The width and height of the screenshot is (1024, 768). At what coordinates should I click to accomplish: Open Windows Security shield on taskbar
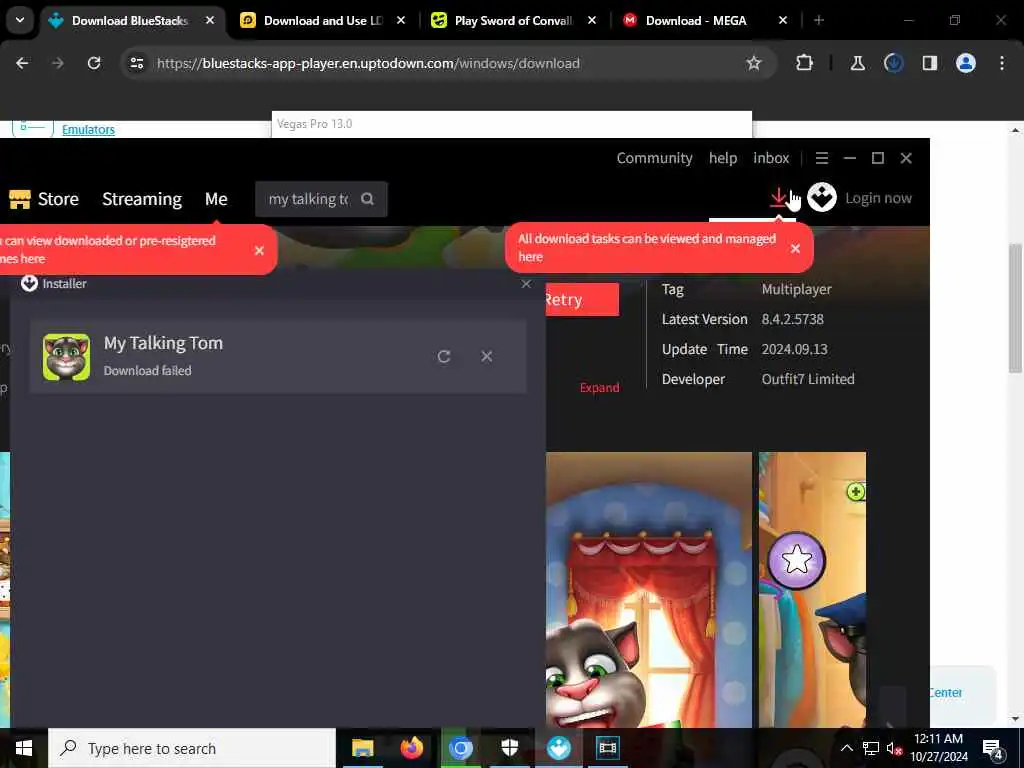509,748
